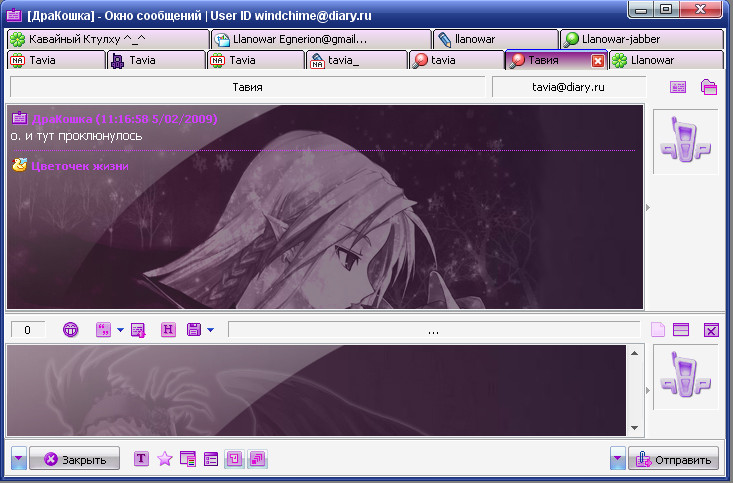
Task: Click the document-with-arrow toolbar icon
Action: pos(138,330)
